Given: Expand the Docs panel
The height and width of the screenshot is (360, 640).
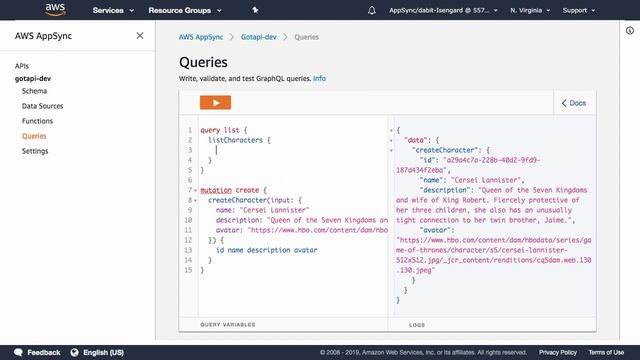Looking at the screenshot, I should pos(574,103).
